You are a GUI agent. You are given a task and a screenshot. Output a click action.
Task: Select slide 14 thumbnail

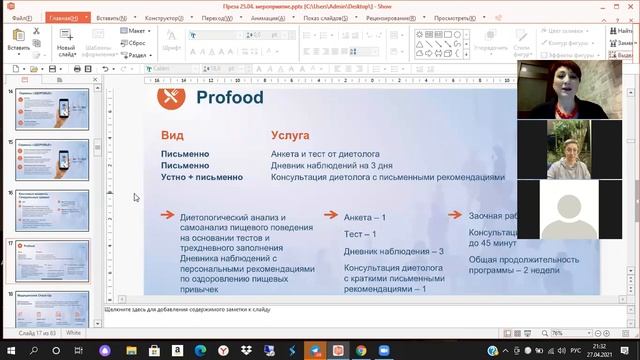[x=52, y=109]
